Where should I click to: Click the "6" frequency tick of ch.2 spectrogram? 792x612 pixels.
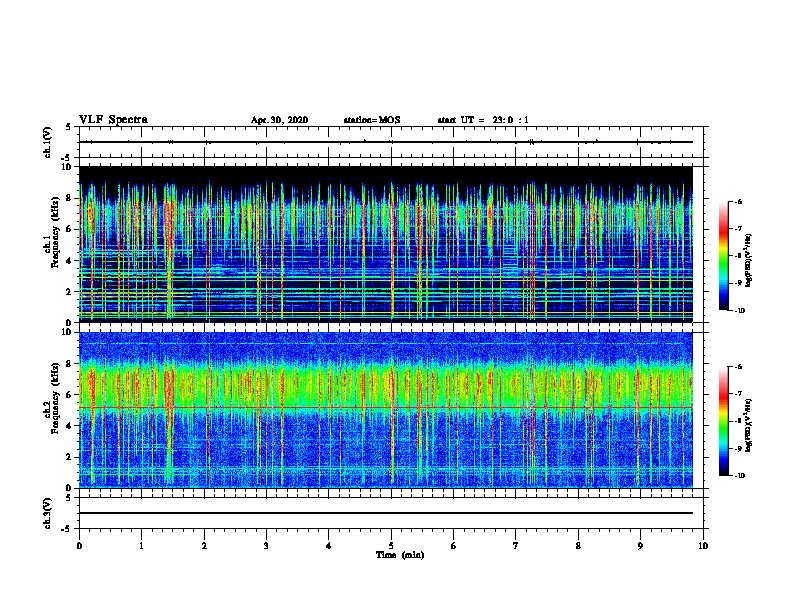point(69,395)
